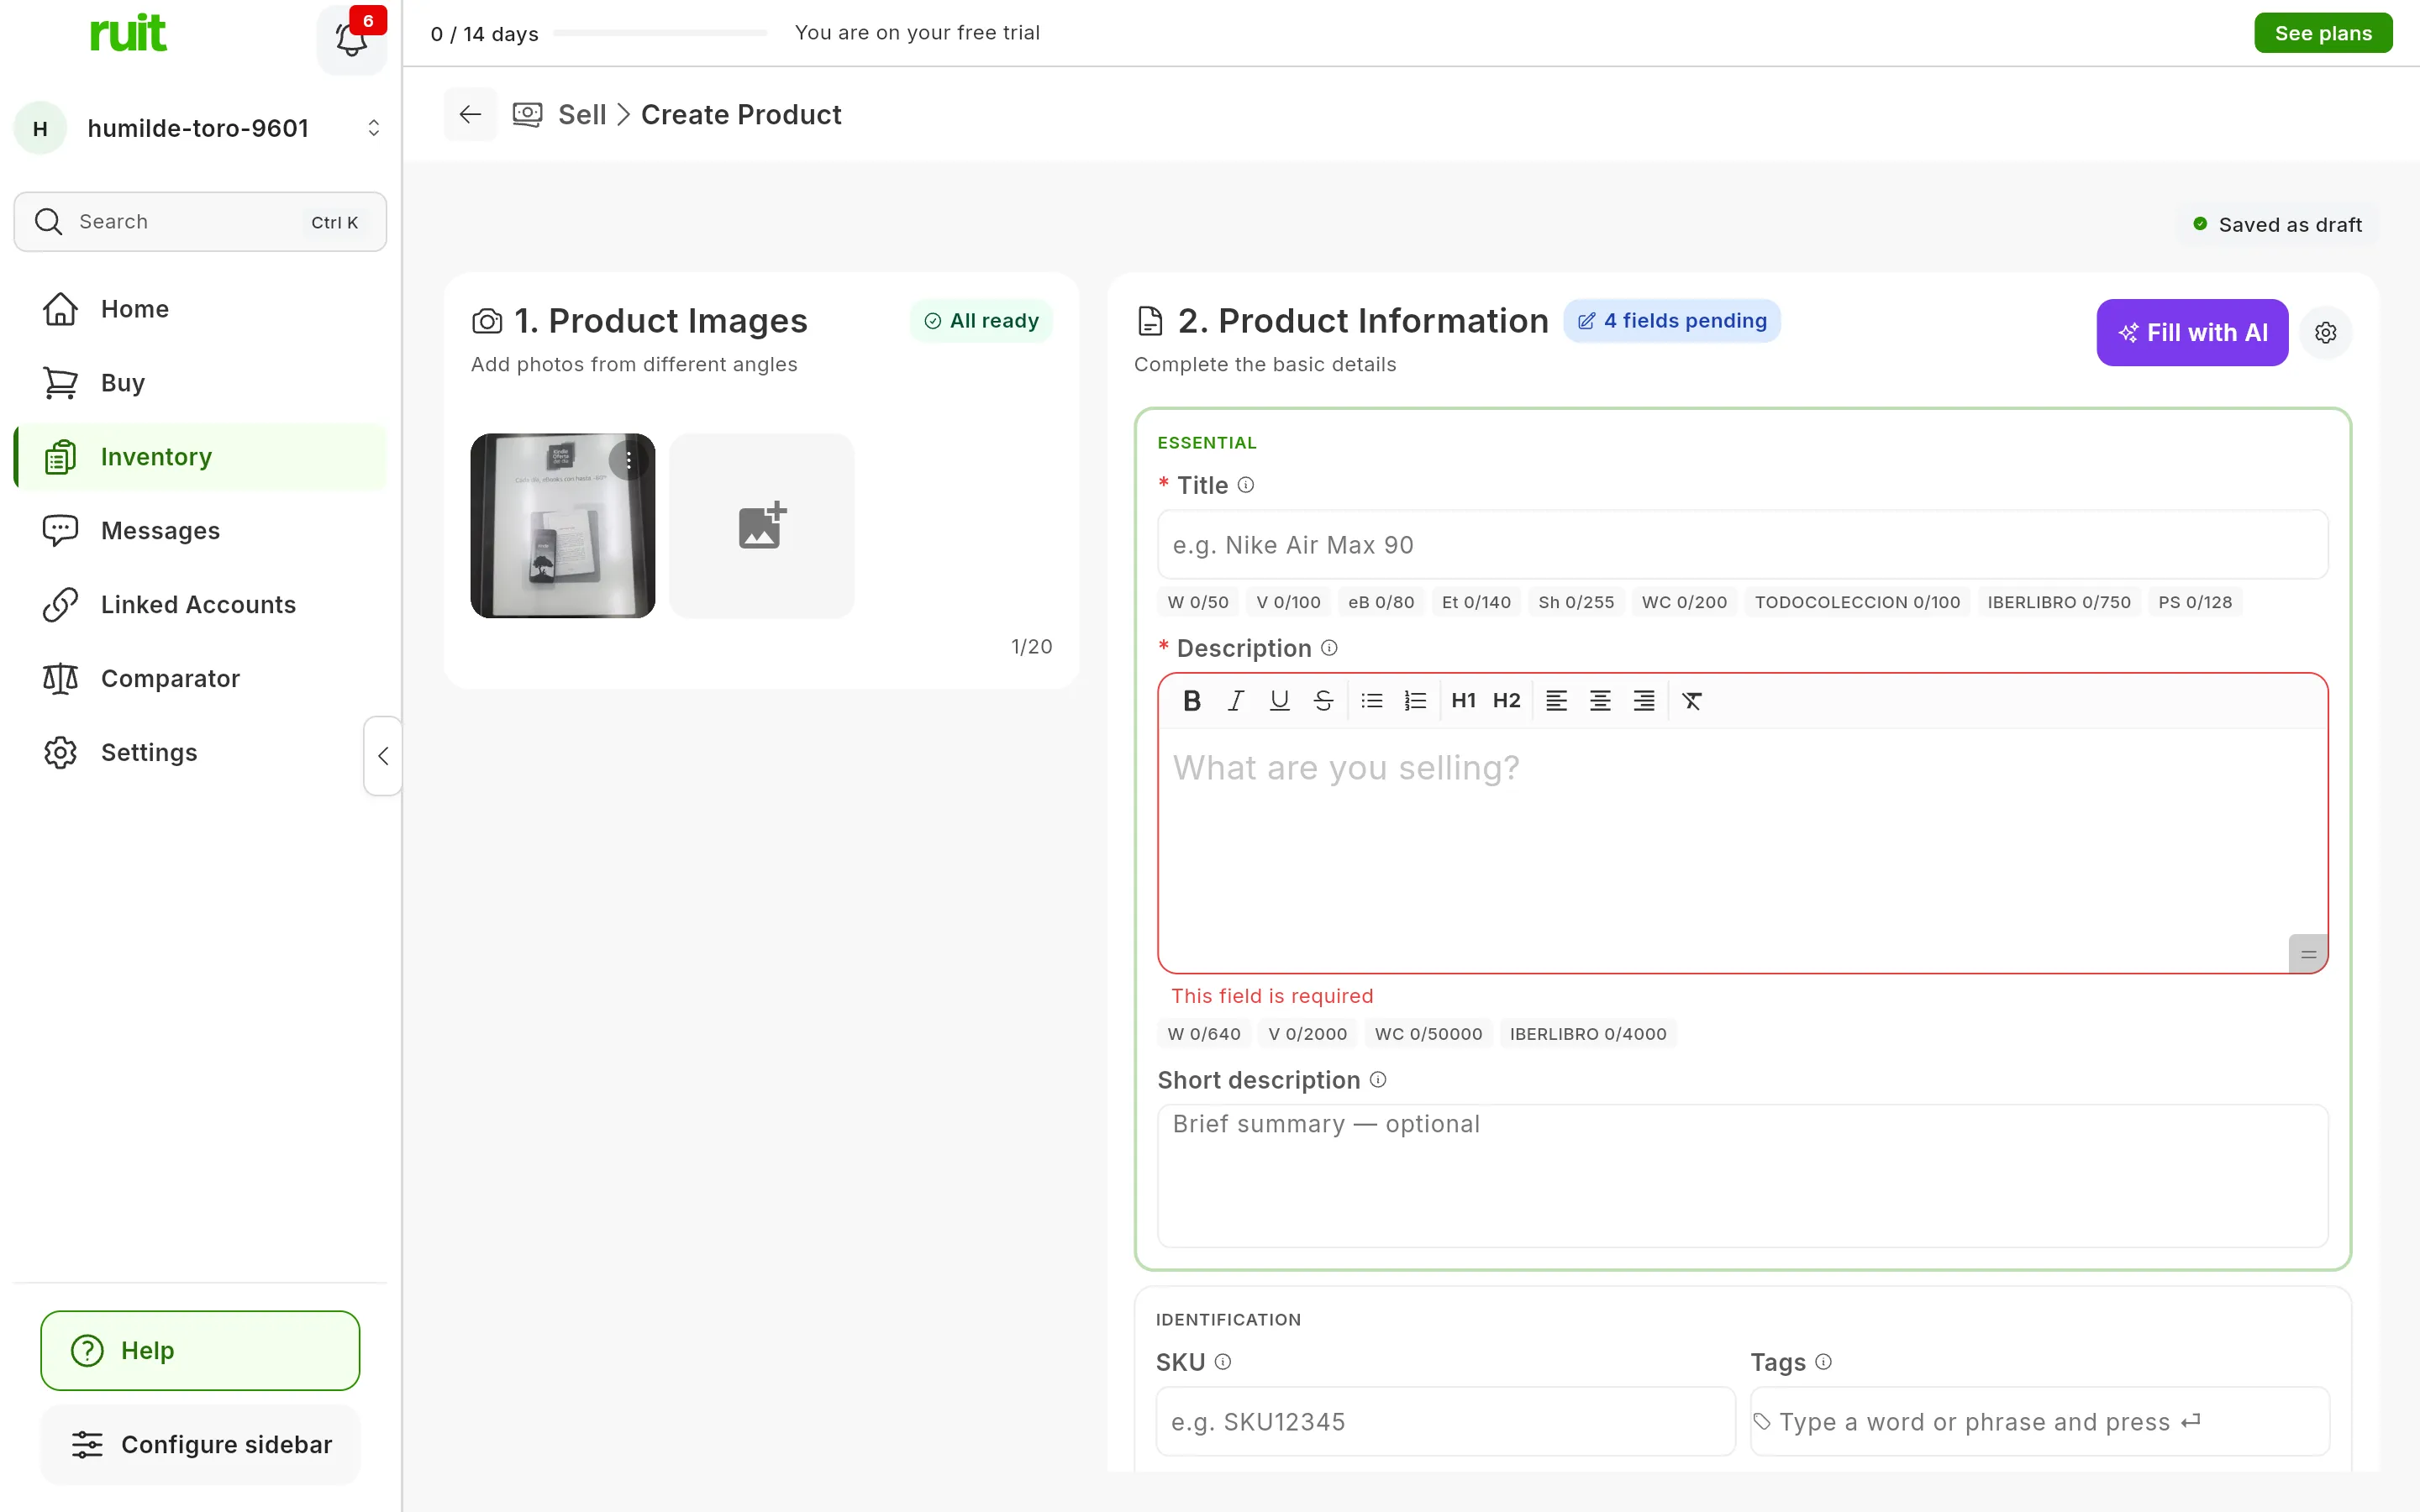Click the See plans button
2420x1512 pixels.
click(2323, 33)
